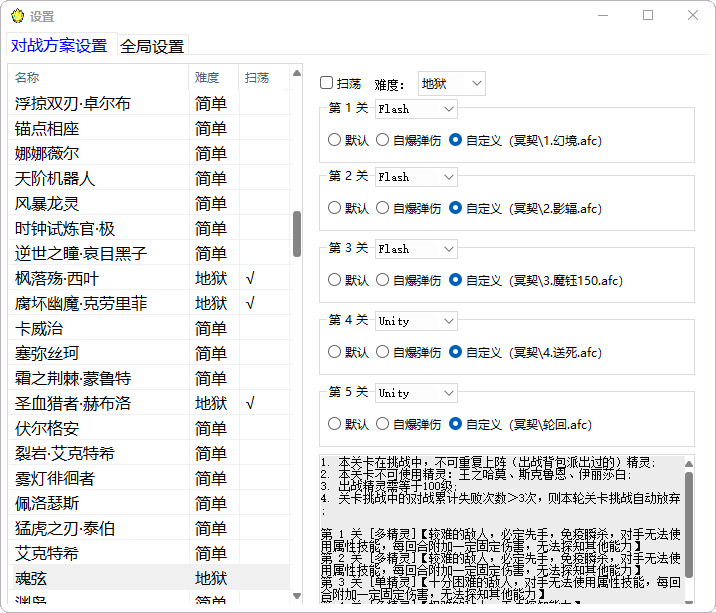Select the 霜之荆棘·蒙鲁特 row
This screenshot has width=716, height=613.
click(x=149, y=378)
